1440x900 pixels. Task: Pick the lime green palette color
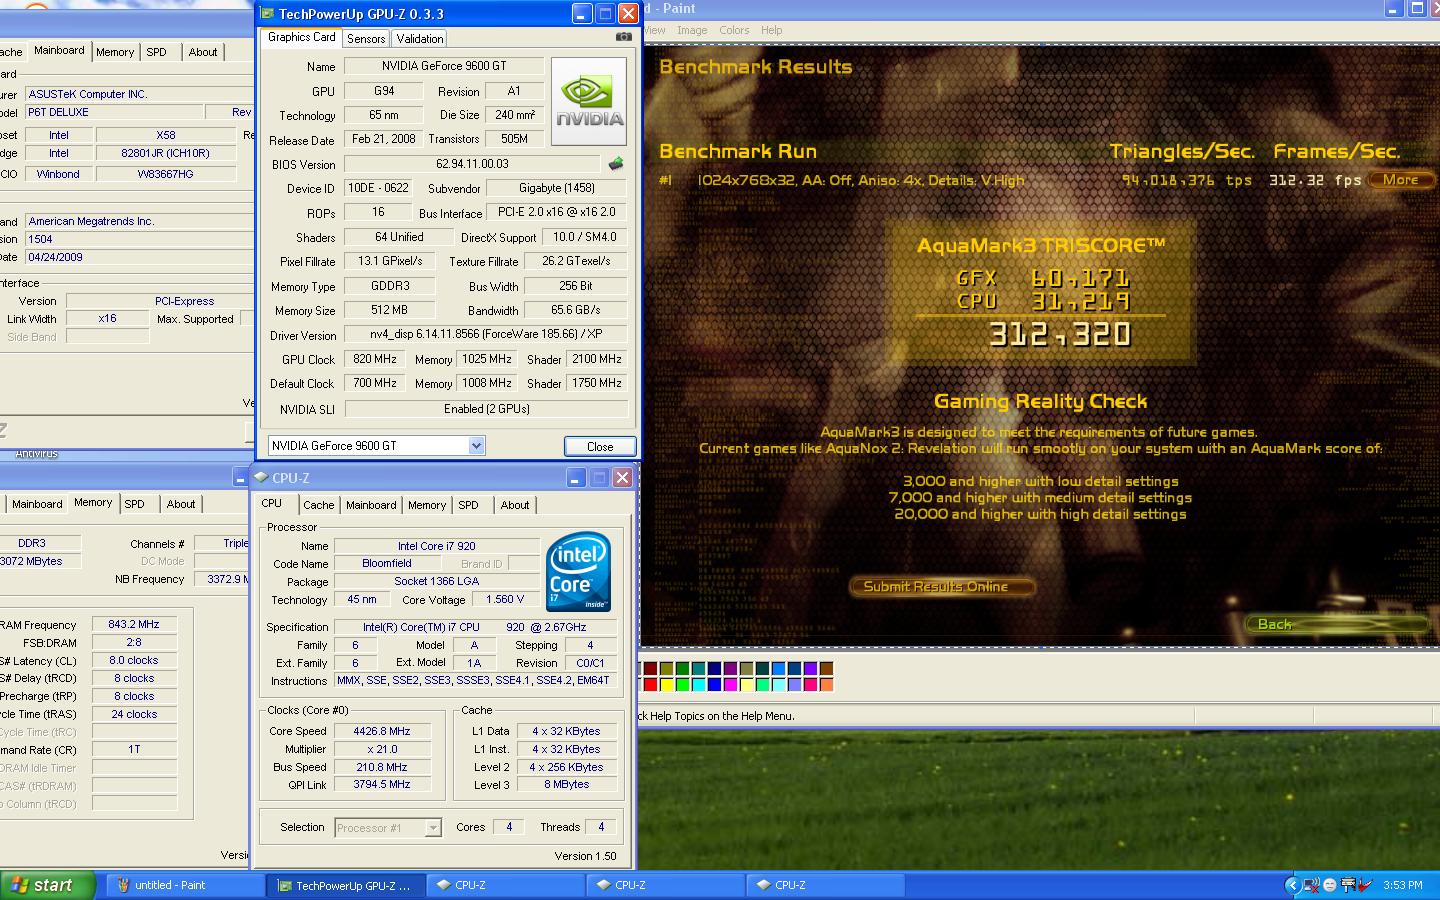pyautogui.click(x=682, y=685)
